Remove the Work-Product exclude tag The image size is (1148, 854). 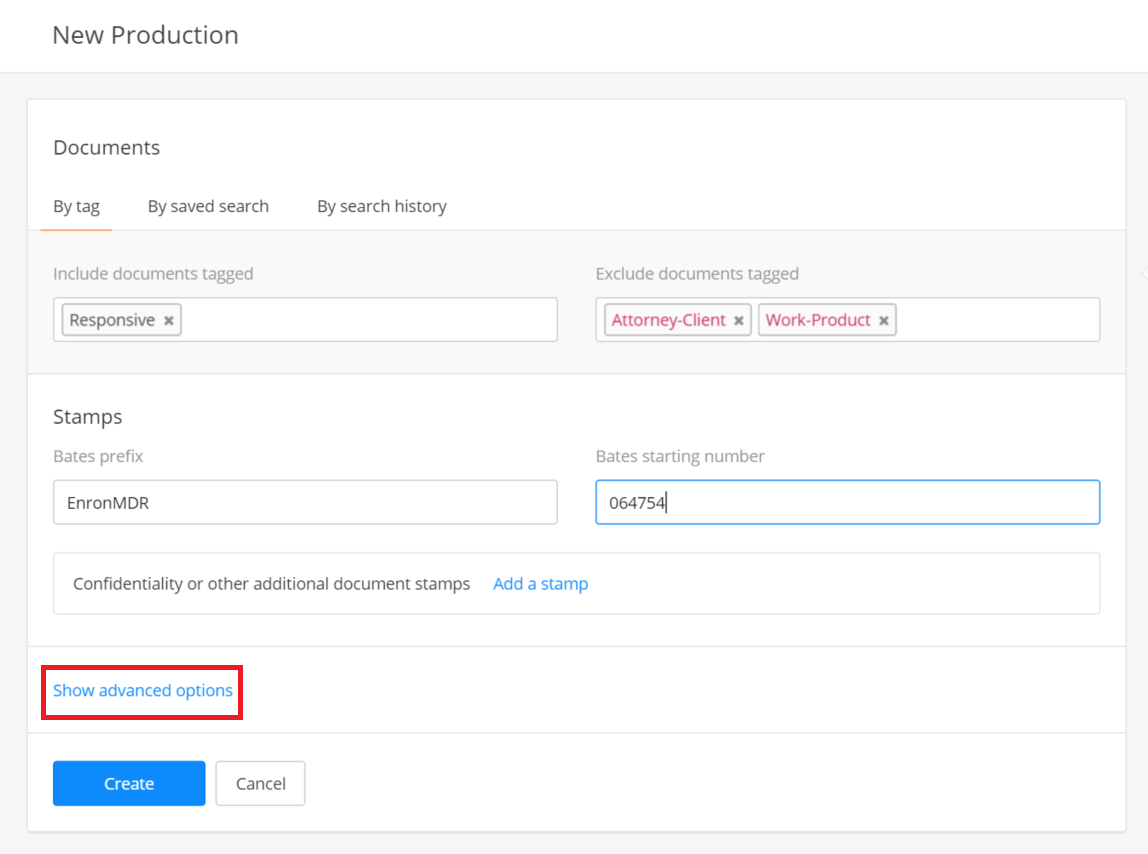[884, 321]
